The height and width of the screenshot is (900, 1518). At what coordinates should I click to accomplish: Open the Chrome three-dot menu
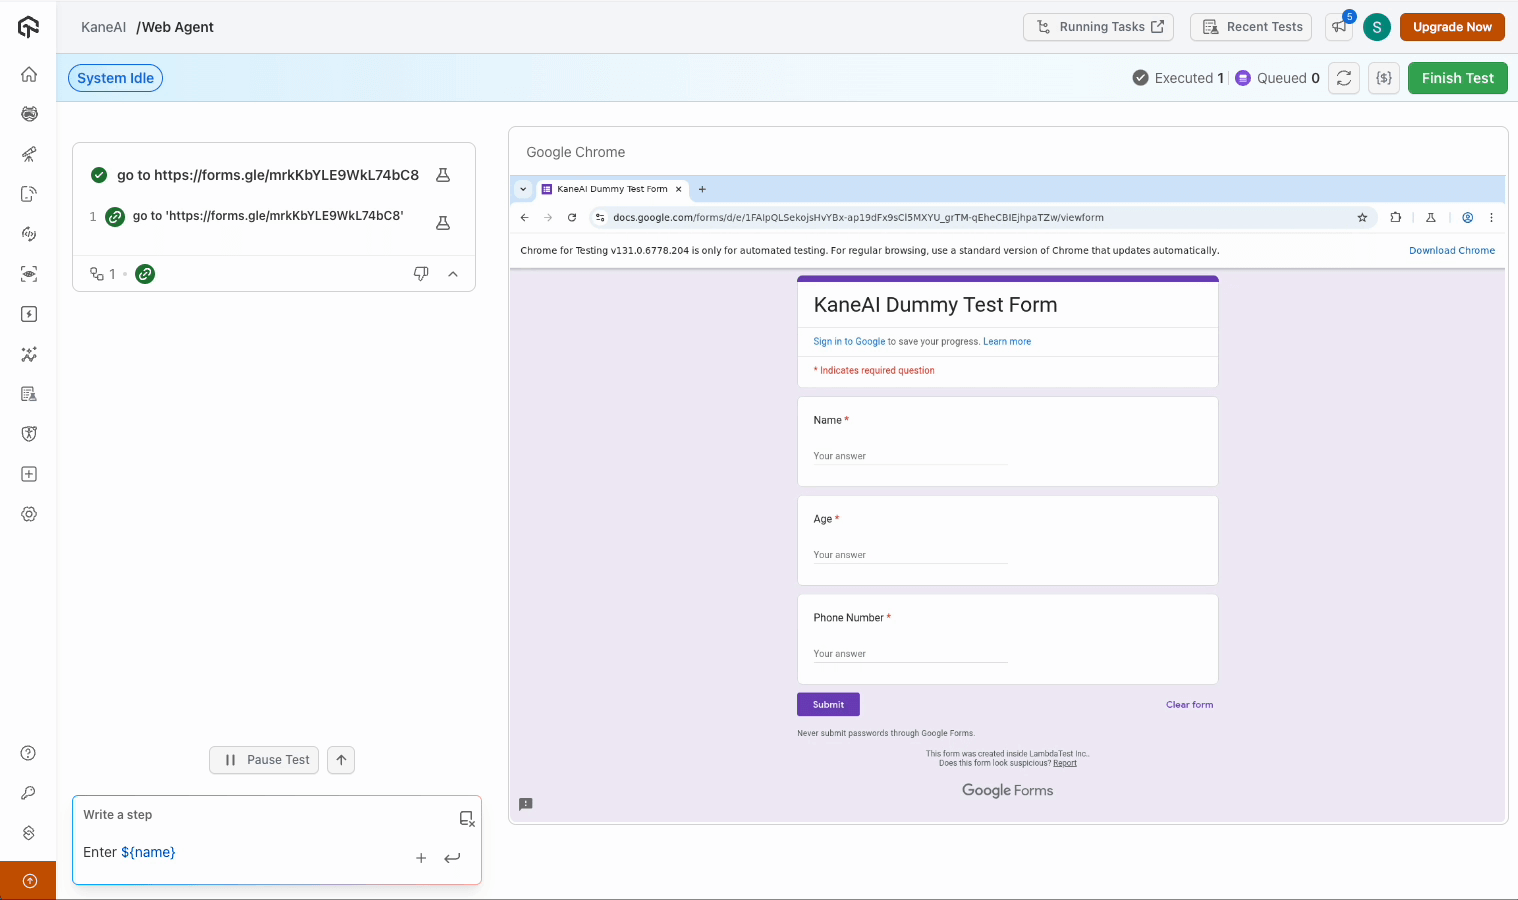click(x=1491, y=217)
